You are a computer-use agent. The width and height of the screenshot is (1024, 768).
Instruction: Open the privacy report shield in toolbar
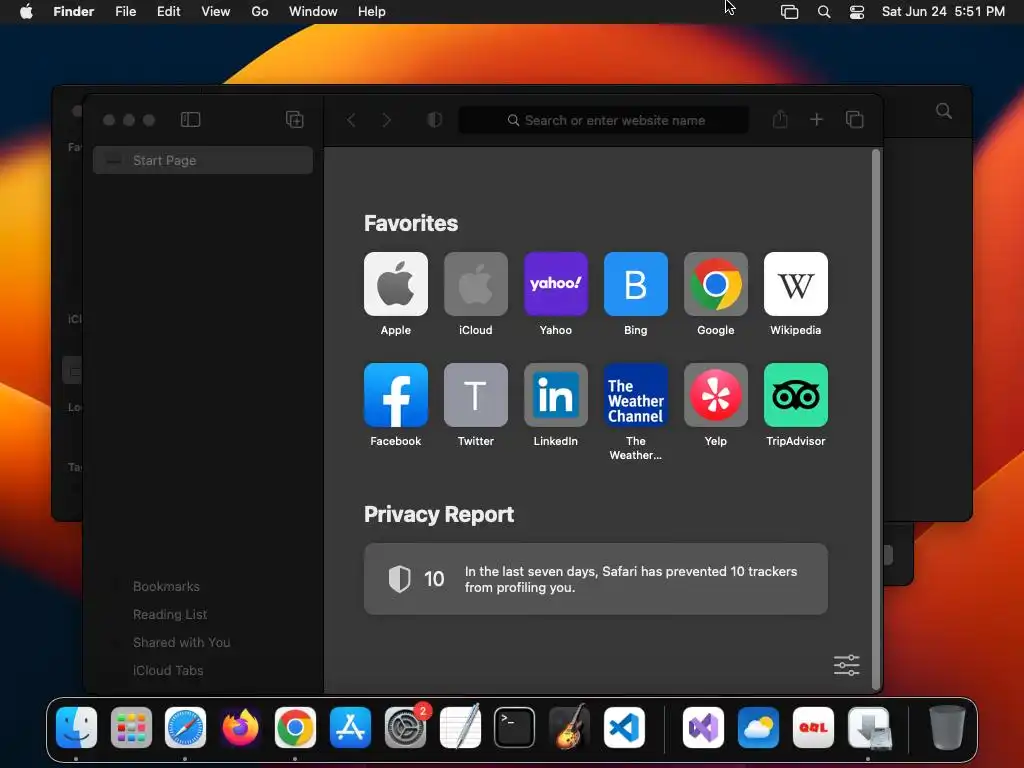click(434, 120)
